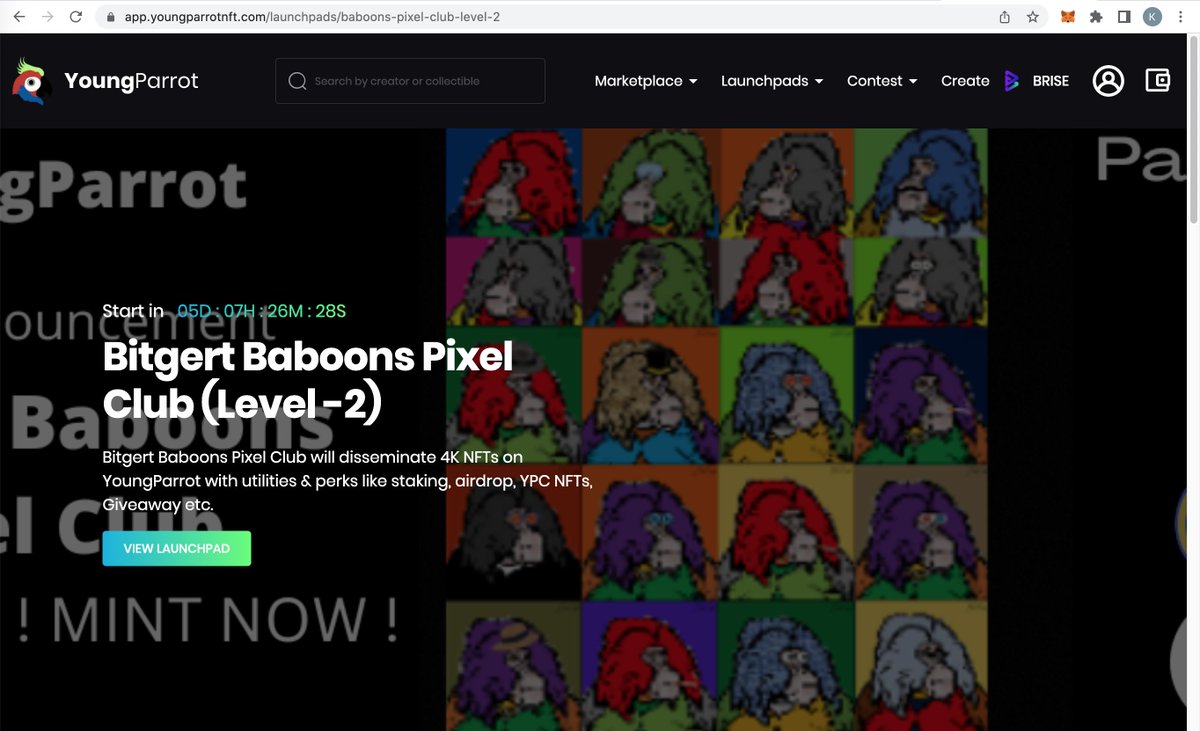Click the YoungParrot brand name
This screenshot has height=731, width=1200.
tap(131, 81)
